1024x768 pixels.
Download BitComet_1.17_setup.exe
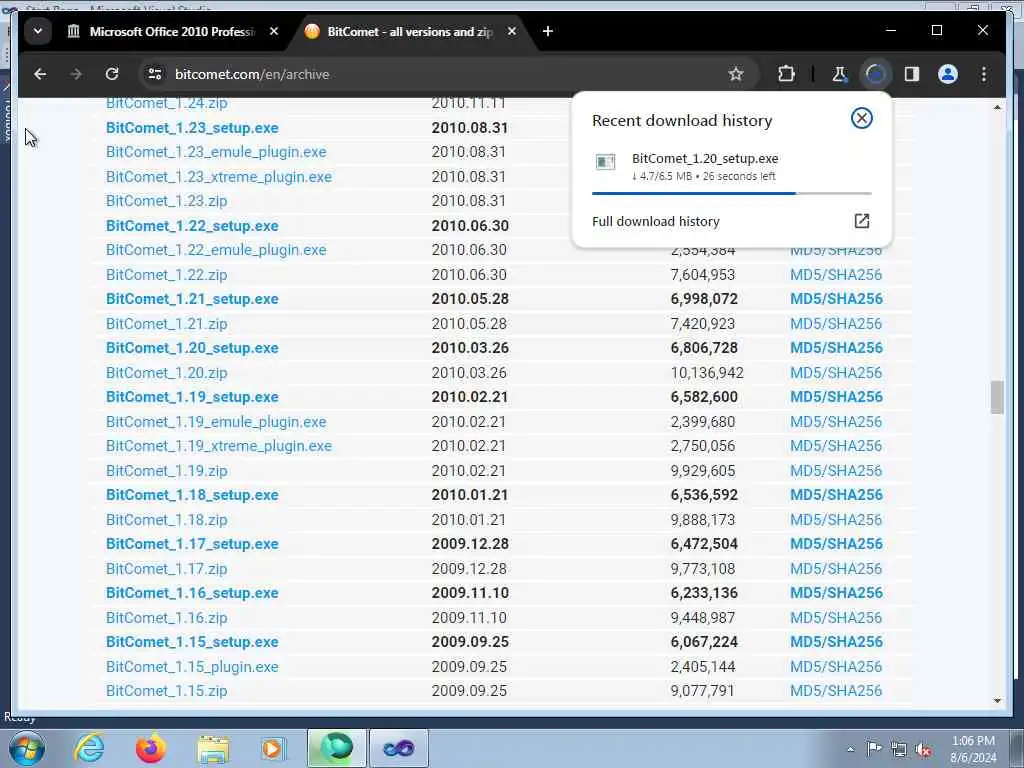(192, 544)
